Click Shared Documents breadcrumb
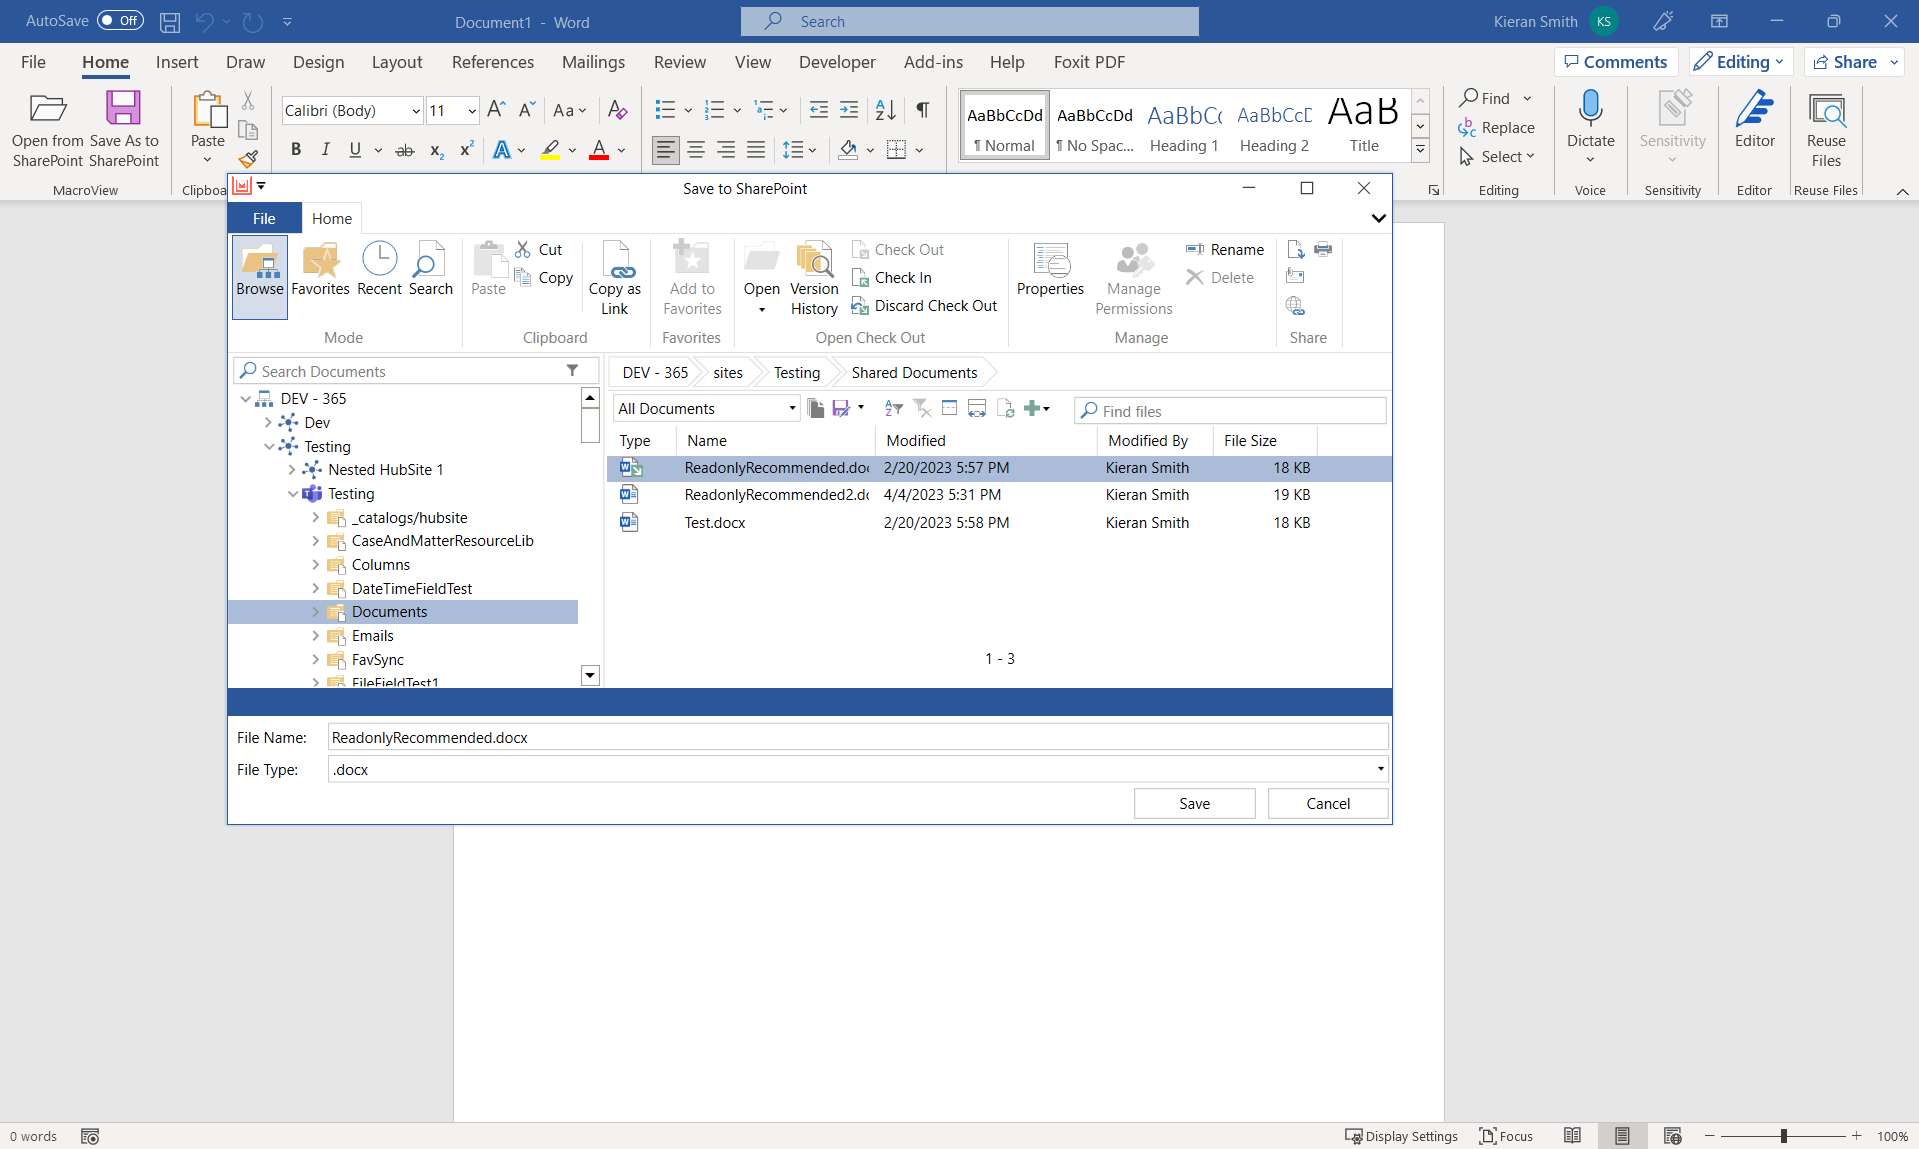Viewport: 1919px width, 1149px height. [x=914, y=372]
